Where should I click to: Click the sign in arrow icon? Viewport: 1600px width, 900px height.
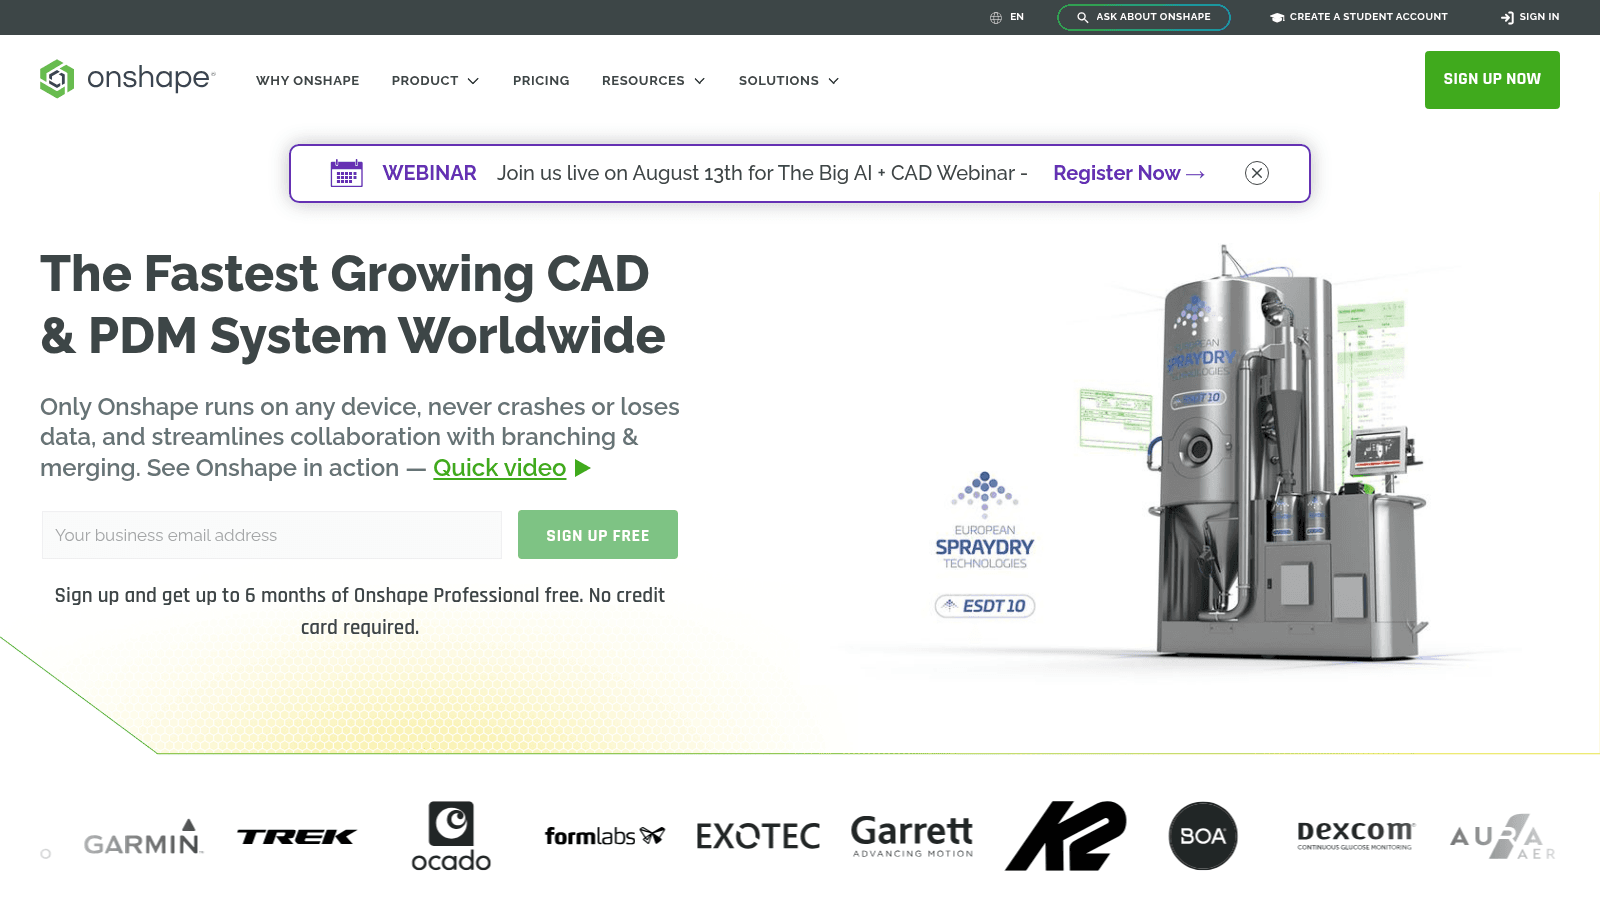point(1507,17)
